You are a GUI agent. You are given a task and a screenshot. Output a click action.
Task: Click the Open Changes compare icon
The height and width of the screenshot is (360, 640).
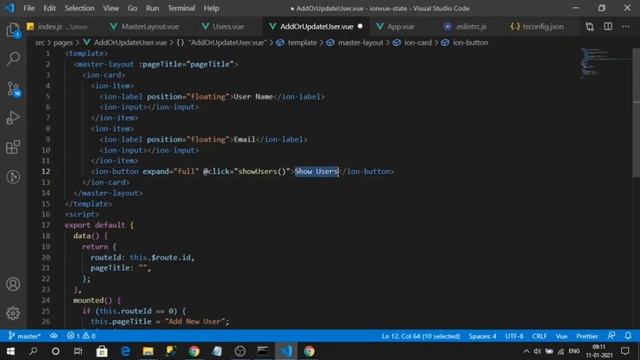tap(589, 27)
